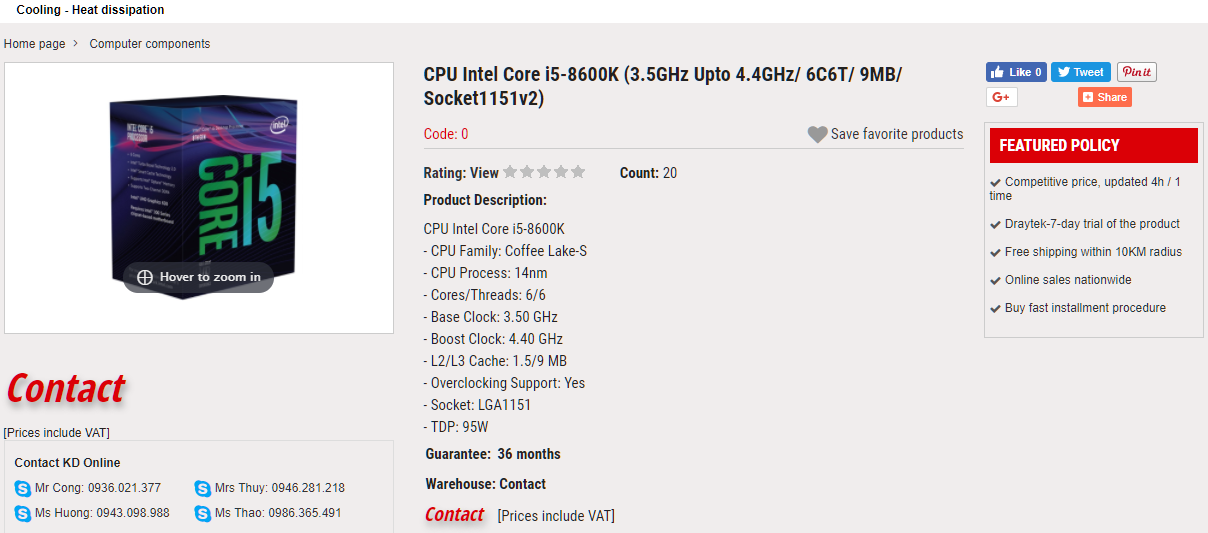Click Skype icon beside Ms Huong
The height and width of the screenshot is (533, 1208).
tap(22, 513)
